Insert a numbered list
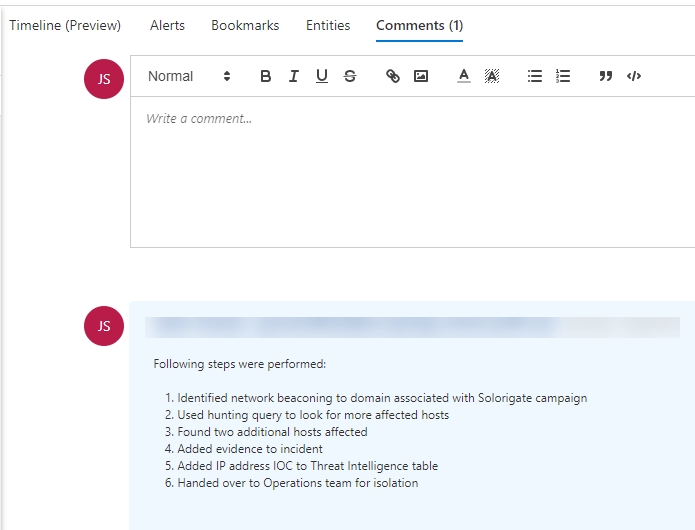 tap(563, 76)
